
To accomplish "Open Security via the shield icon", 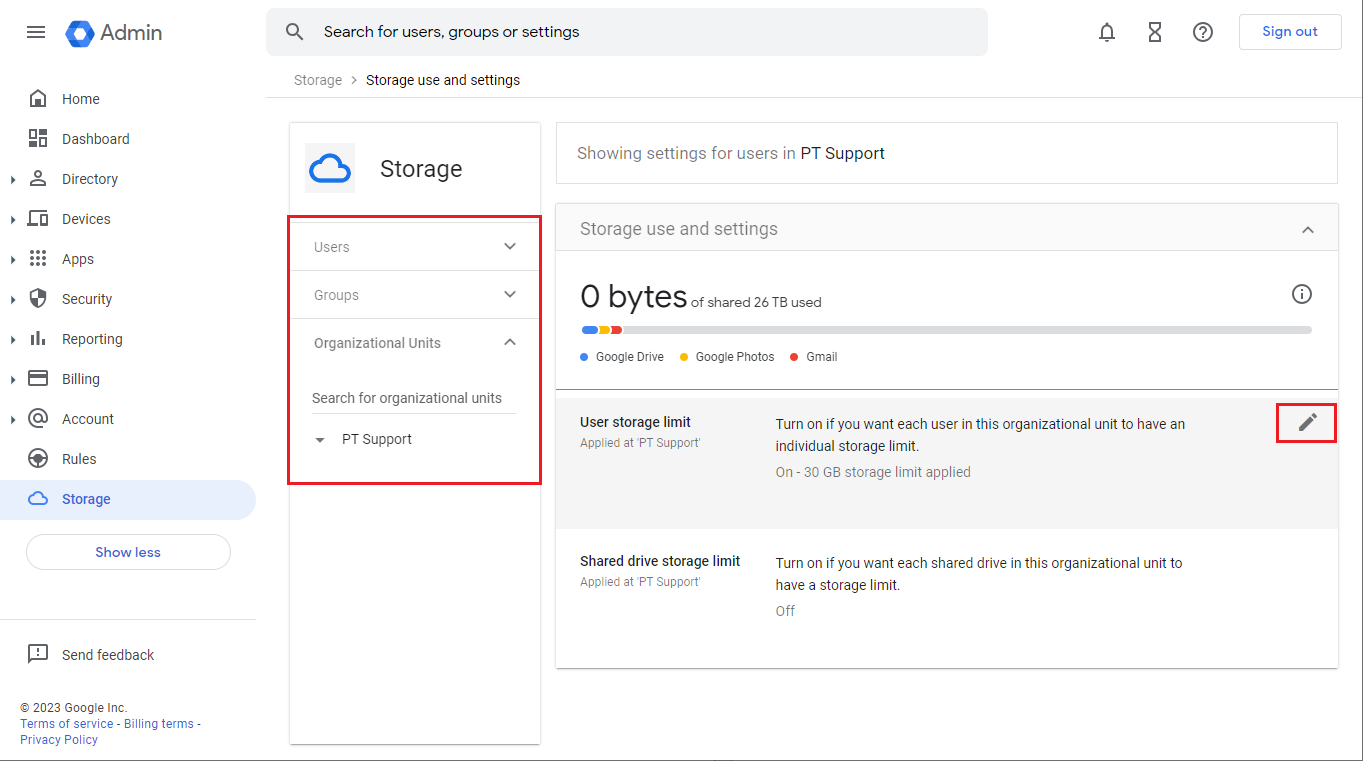I will pyautogui.click(x=38, y=298).
